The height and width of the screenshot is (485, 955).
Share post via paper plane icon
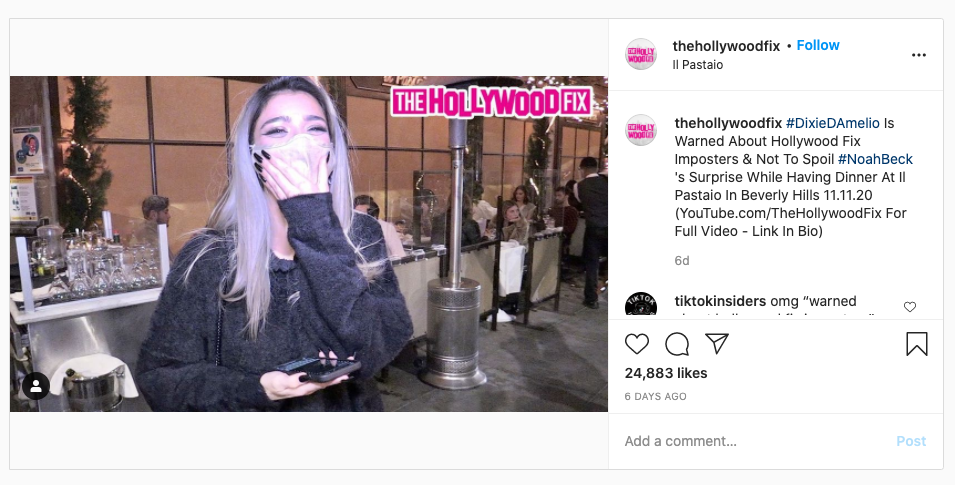pyautogui.click(x=717, y=344)
